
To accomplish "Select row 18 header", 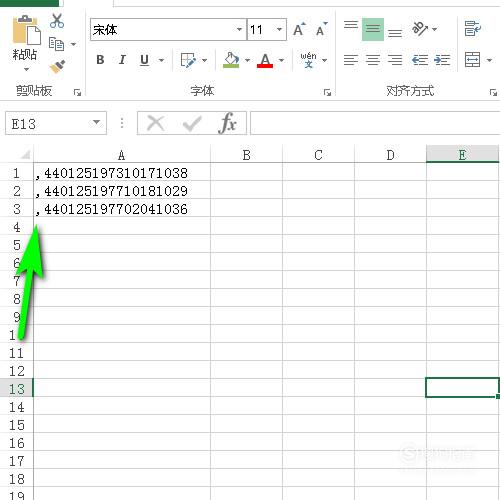I will coord(17,478).
